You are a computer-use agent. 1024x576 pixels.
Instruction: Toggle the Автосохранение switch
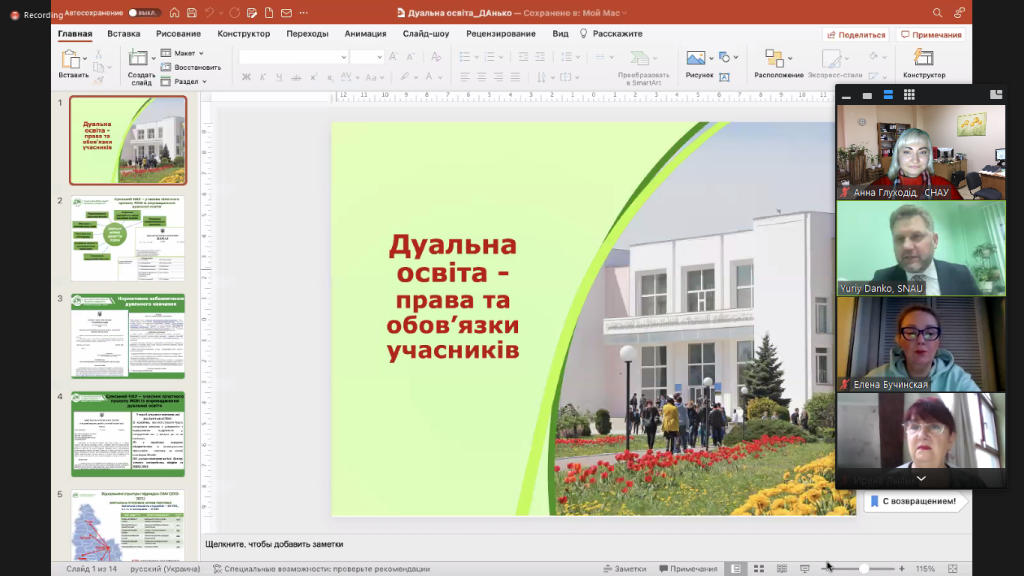[144, 13]
